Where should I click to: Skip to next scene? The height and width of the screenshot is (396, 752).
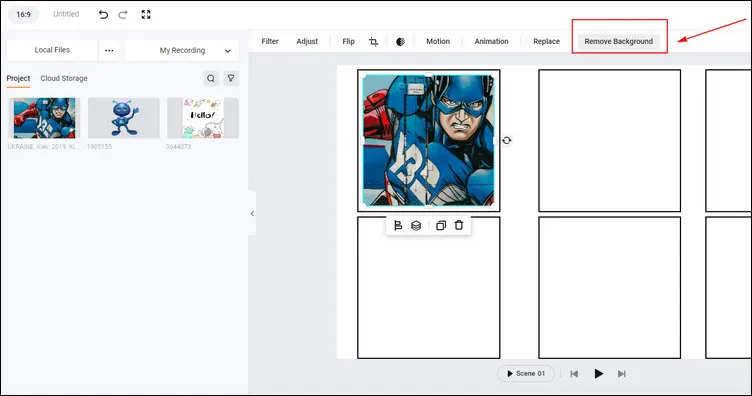pyautogui.click(x=622, y=374)
